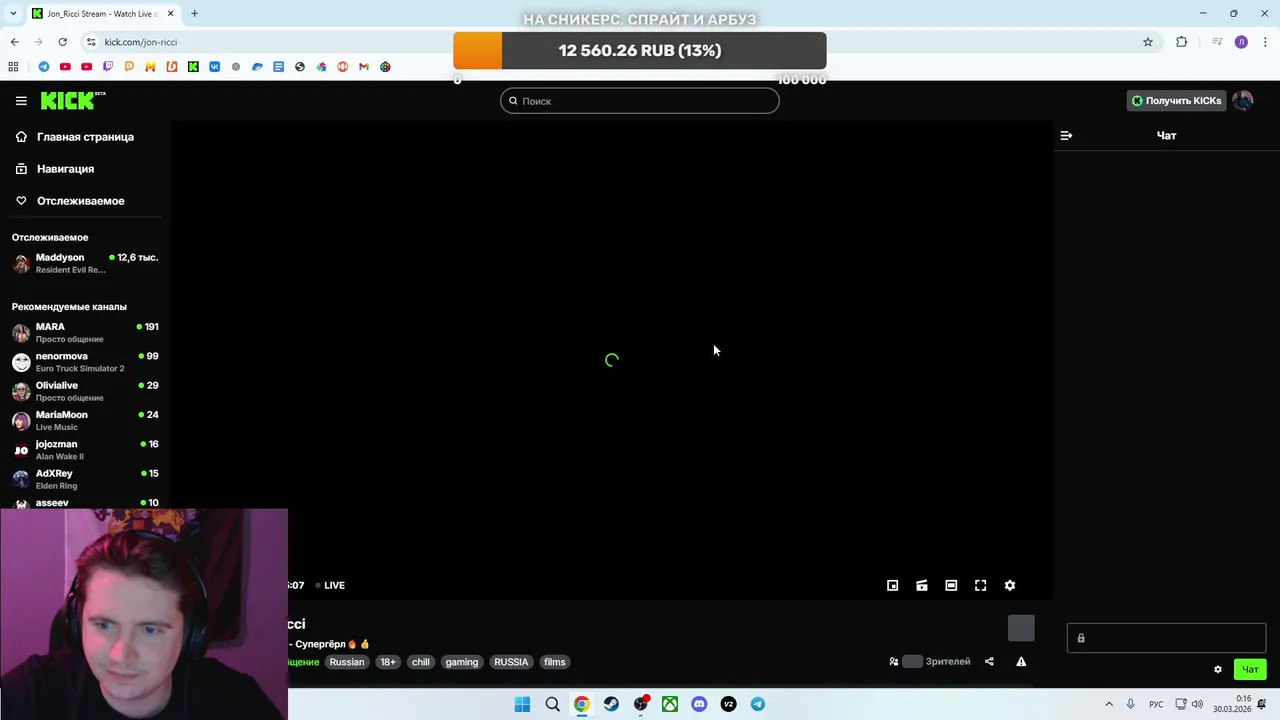Image resolution: width=1280 pixels, height=720 pixels.
Task: Open the Chrome three-dot menu
Action: [1266, 42]
